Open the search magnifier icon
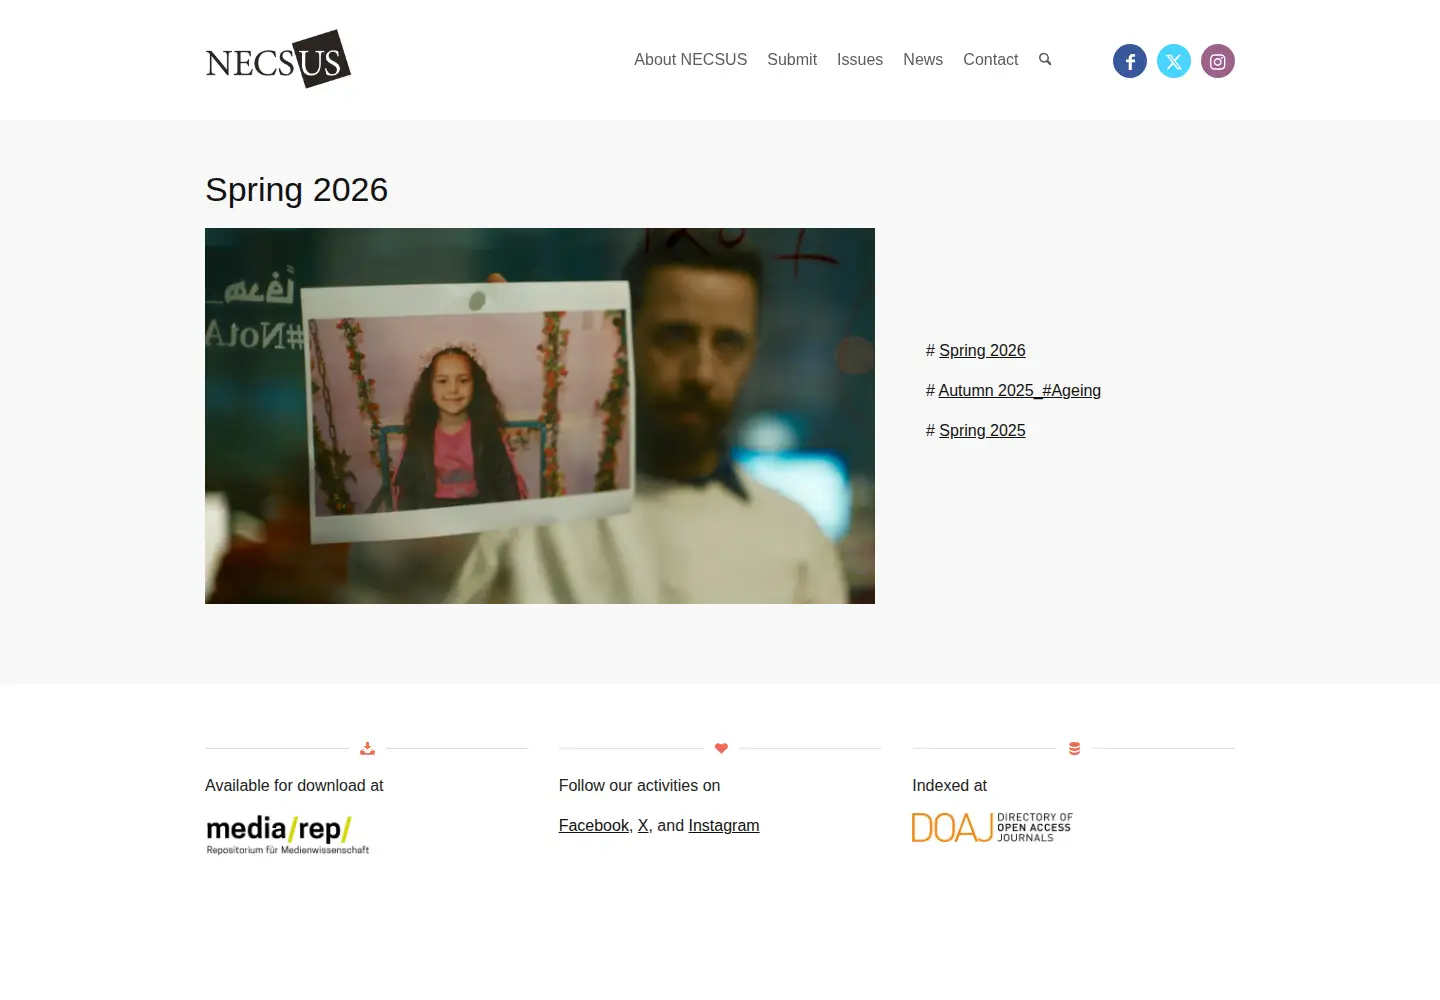The image size is (1440, 1000). click(x=1045, y=59)
